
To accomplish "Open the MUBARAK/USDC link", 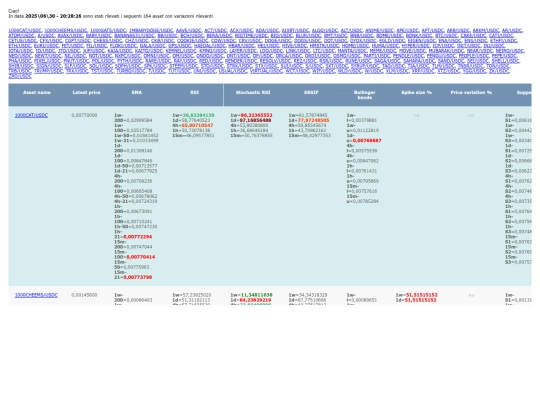I will [447, 51].
